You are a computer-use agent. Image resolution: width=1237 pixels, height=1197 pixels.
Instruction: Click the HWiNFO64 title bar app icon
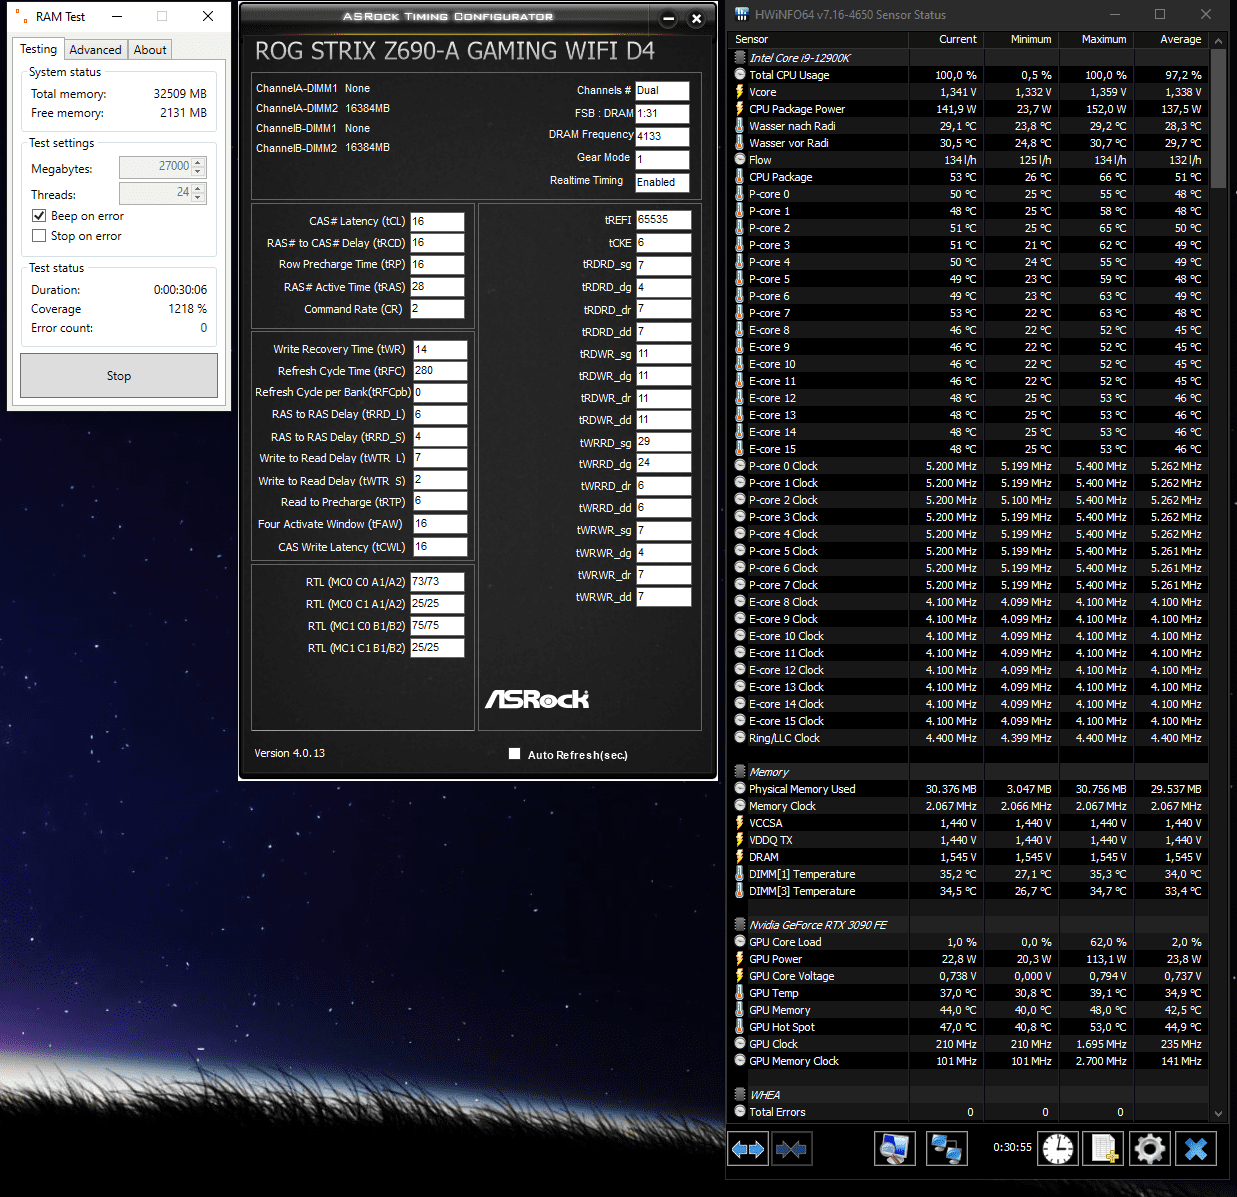[x=741, y=15]
